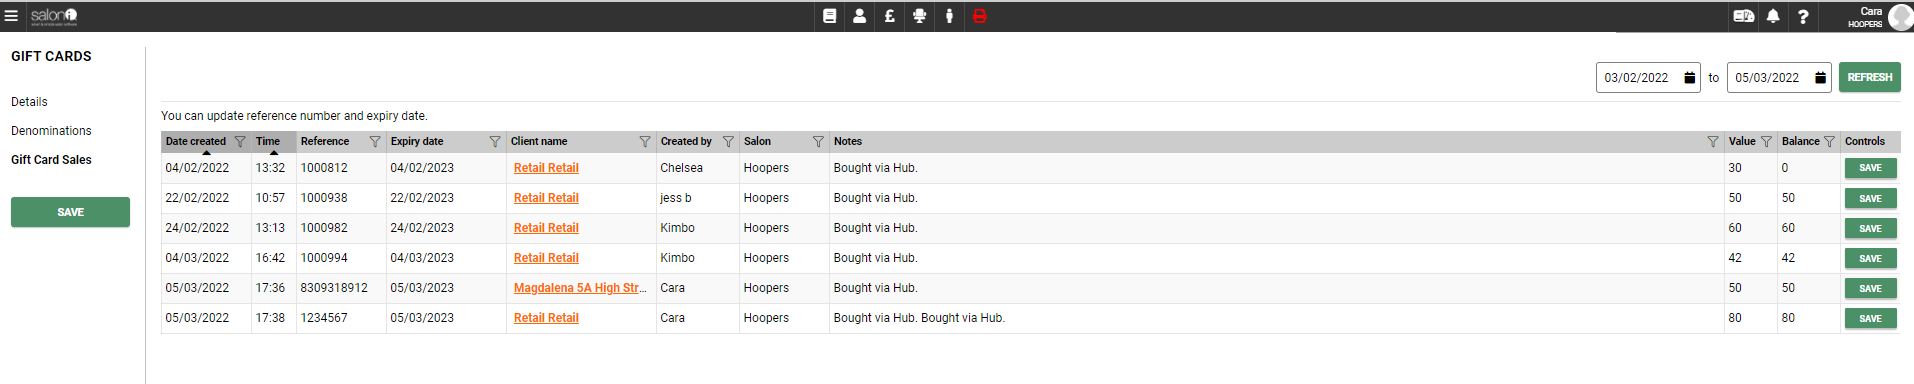This screenshot has width=1914, height=384.
Task: Select Gift Card Sales section
Action: click(x=51, y=160)
